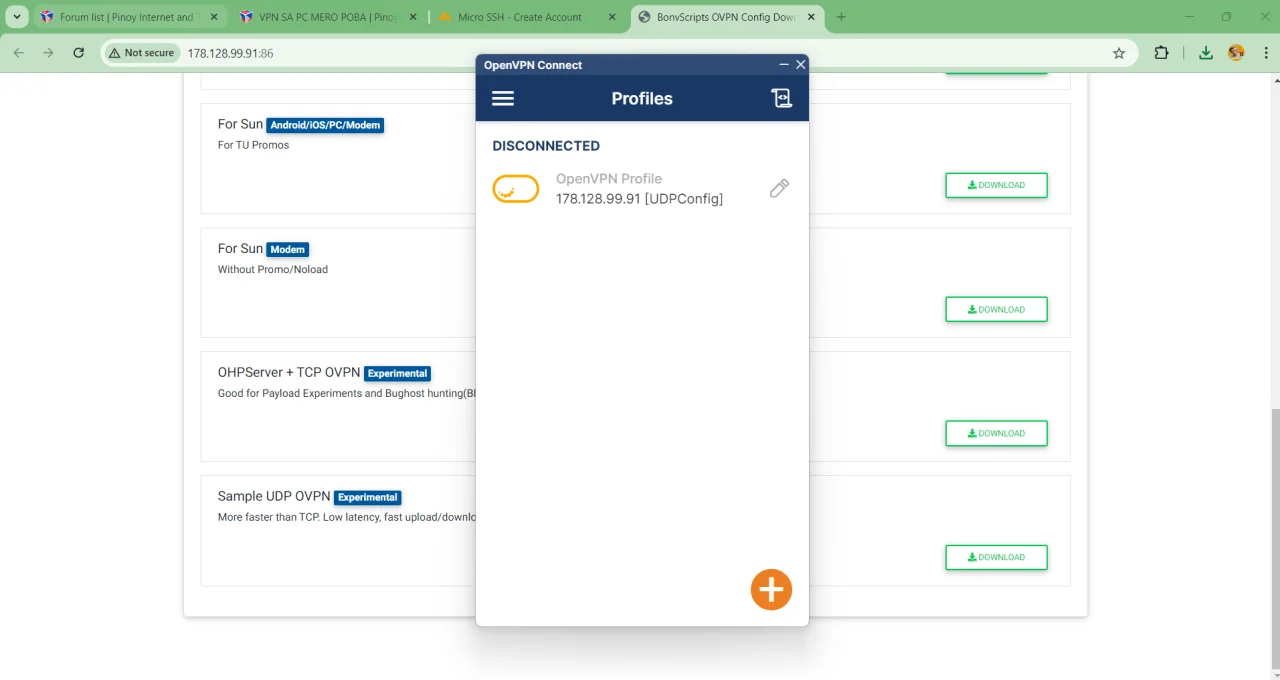Switch to the VPN SA PC MERO POBA tab

328,17
